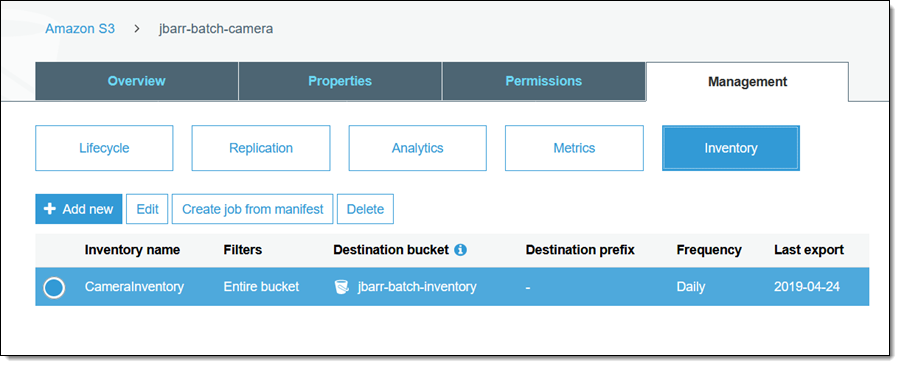Show the Analytics section
The image size is (900, 366).
(417, 148)
